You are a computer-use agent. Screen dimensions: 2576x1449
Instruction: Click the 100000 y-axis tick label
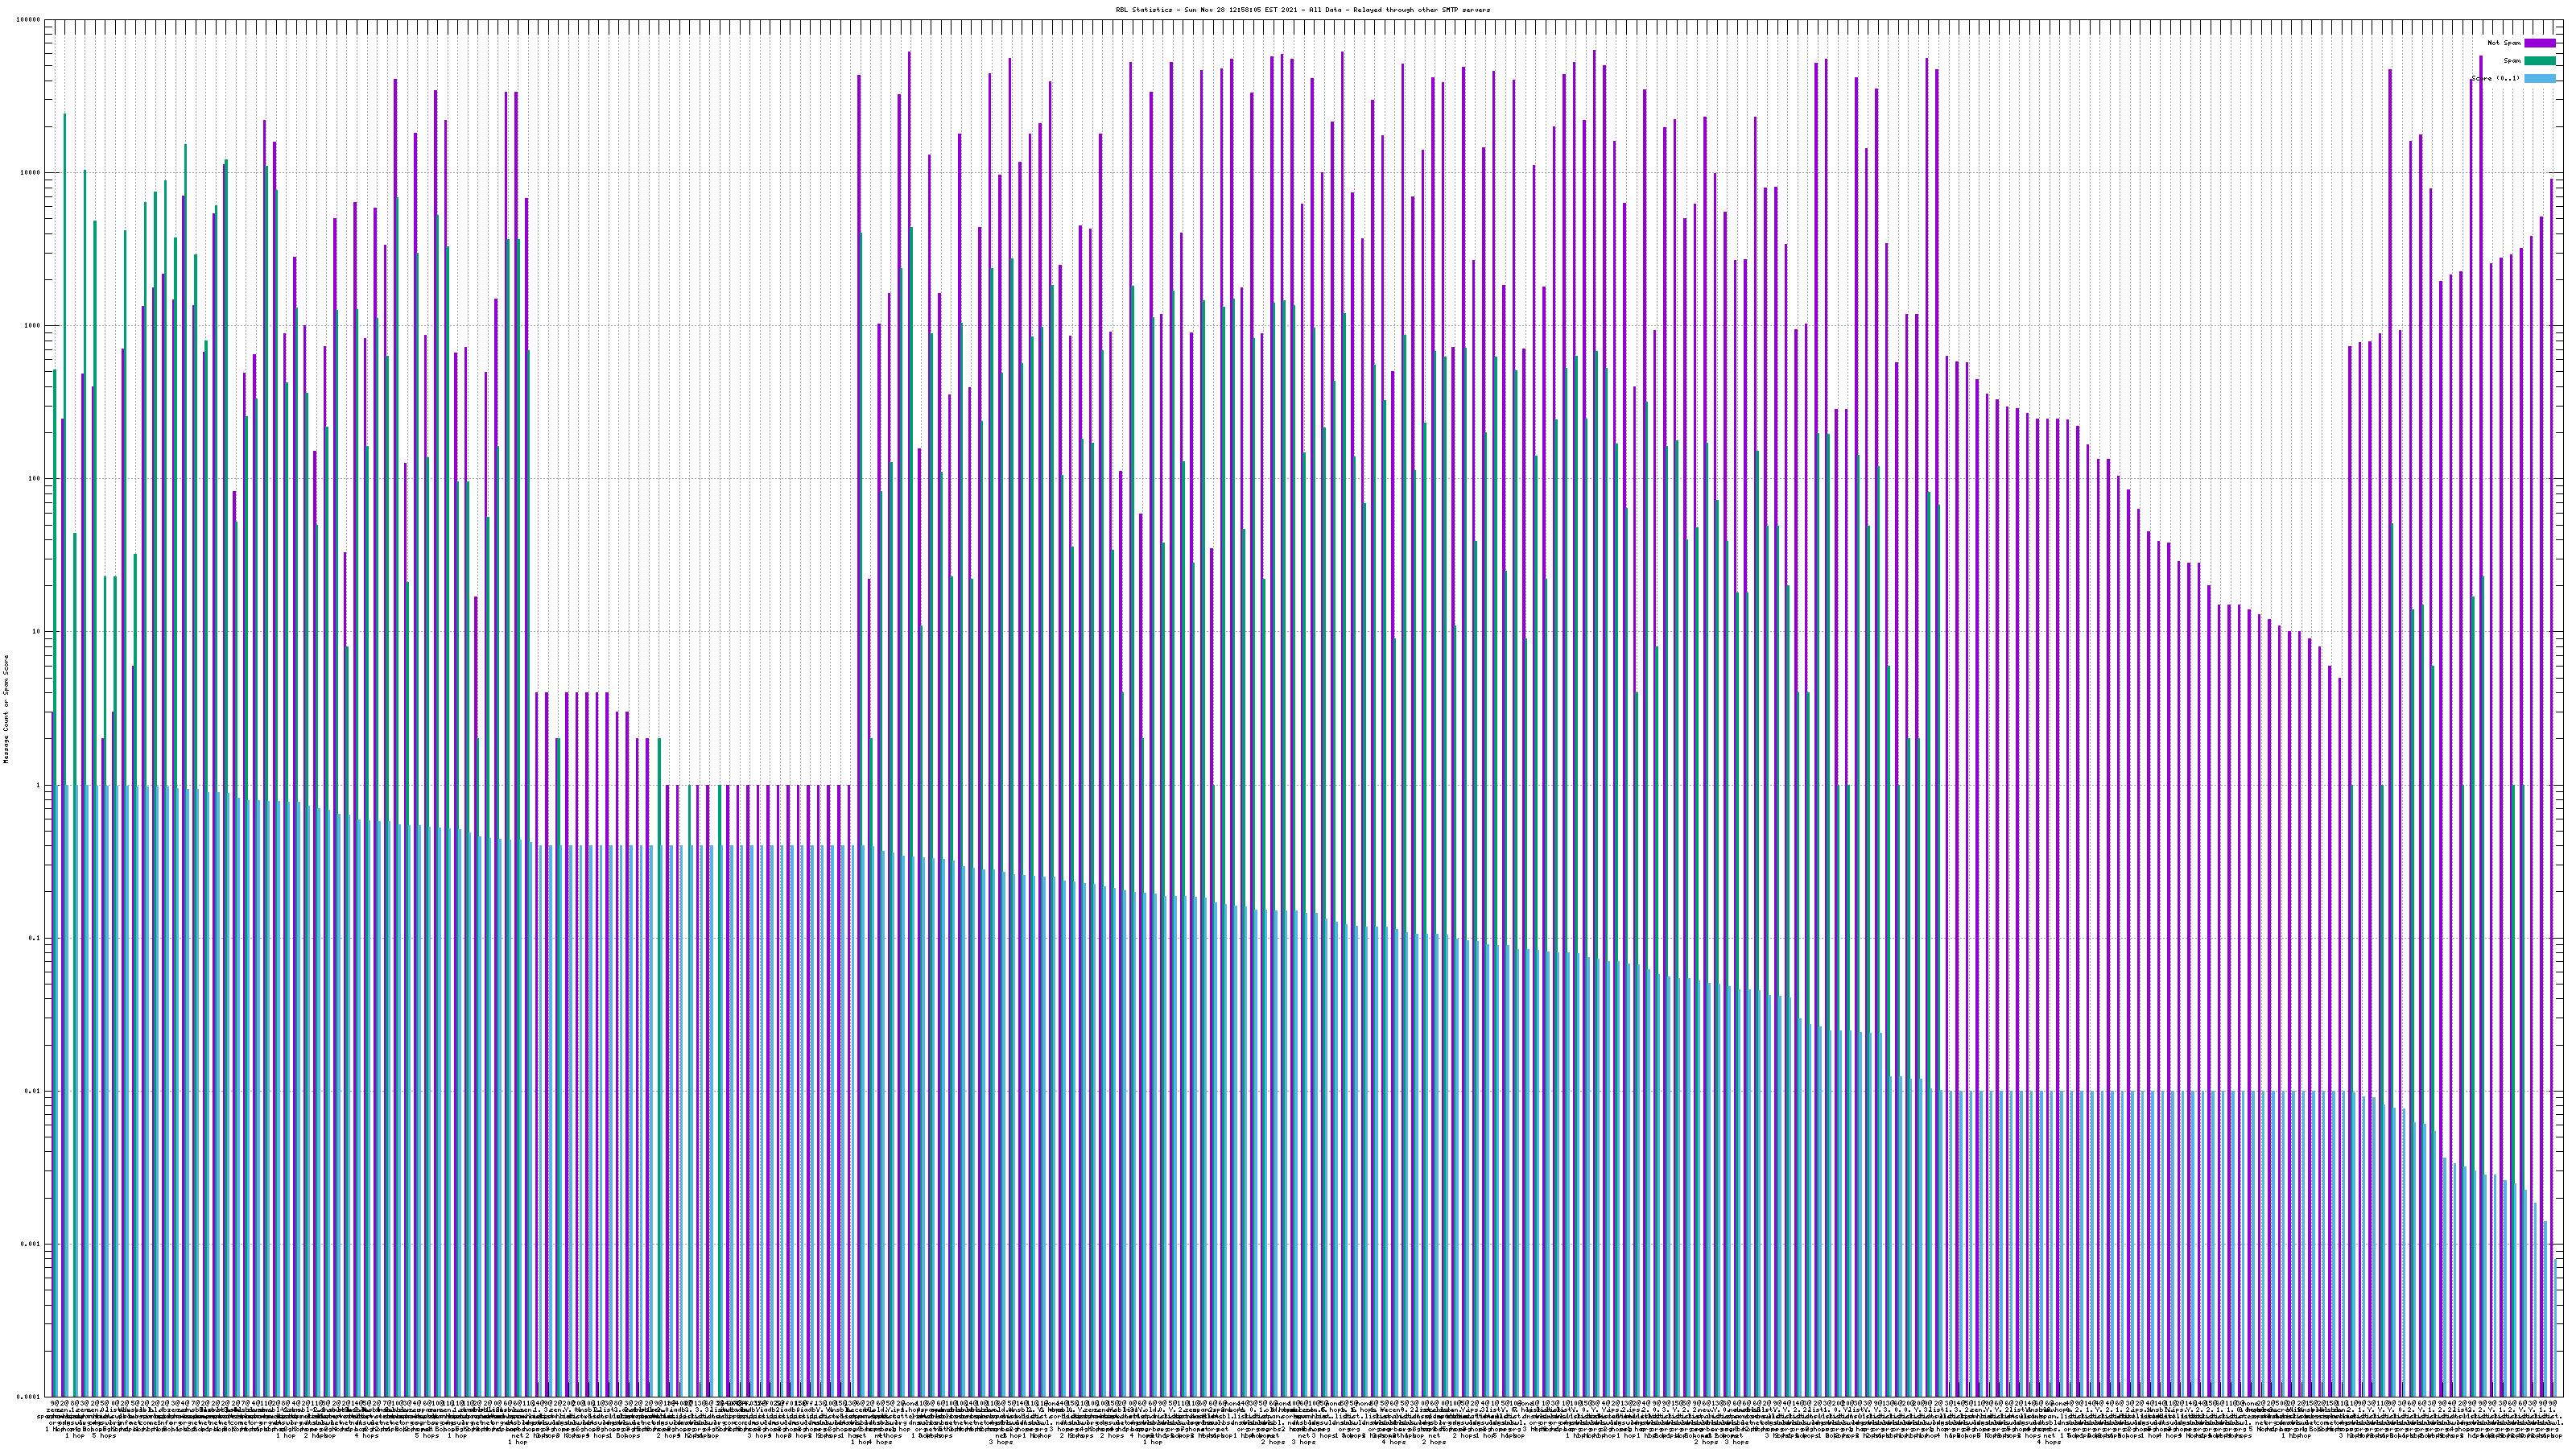tap(29, 20)
